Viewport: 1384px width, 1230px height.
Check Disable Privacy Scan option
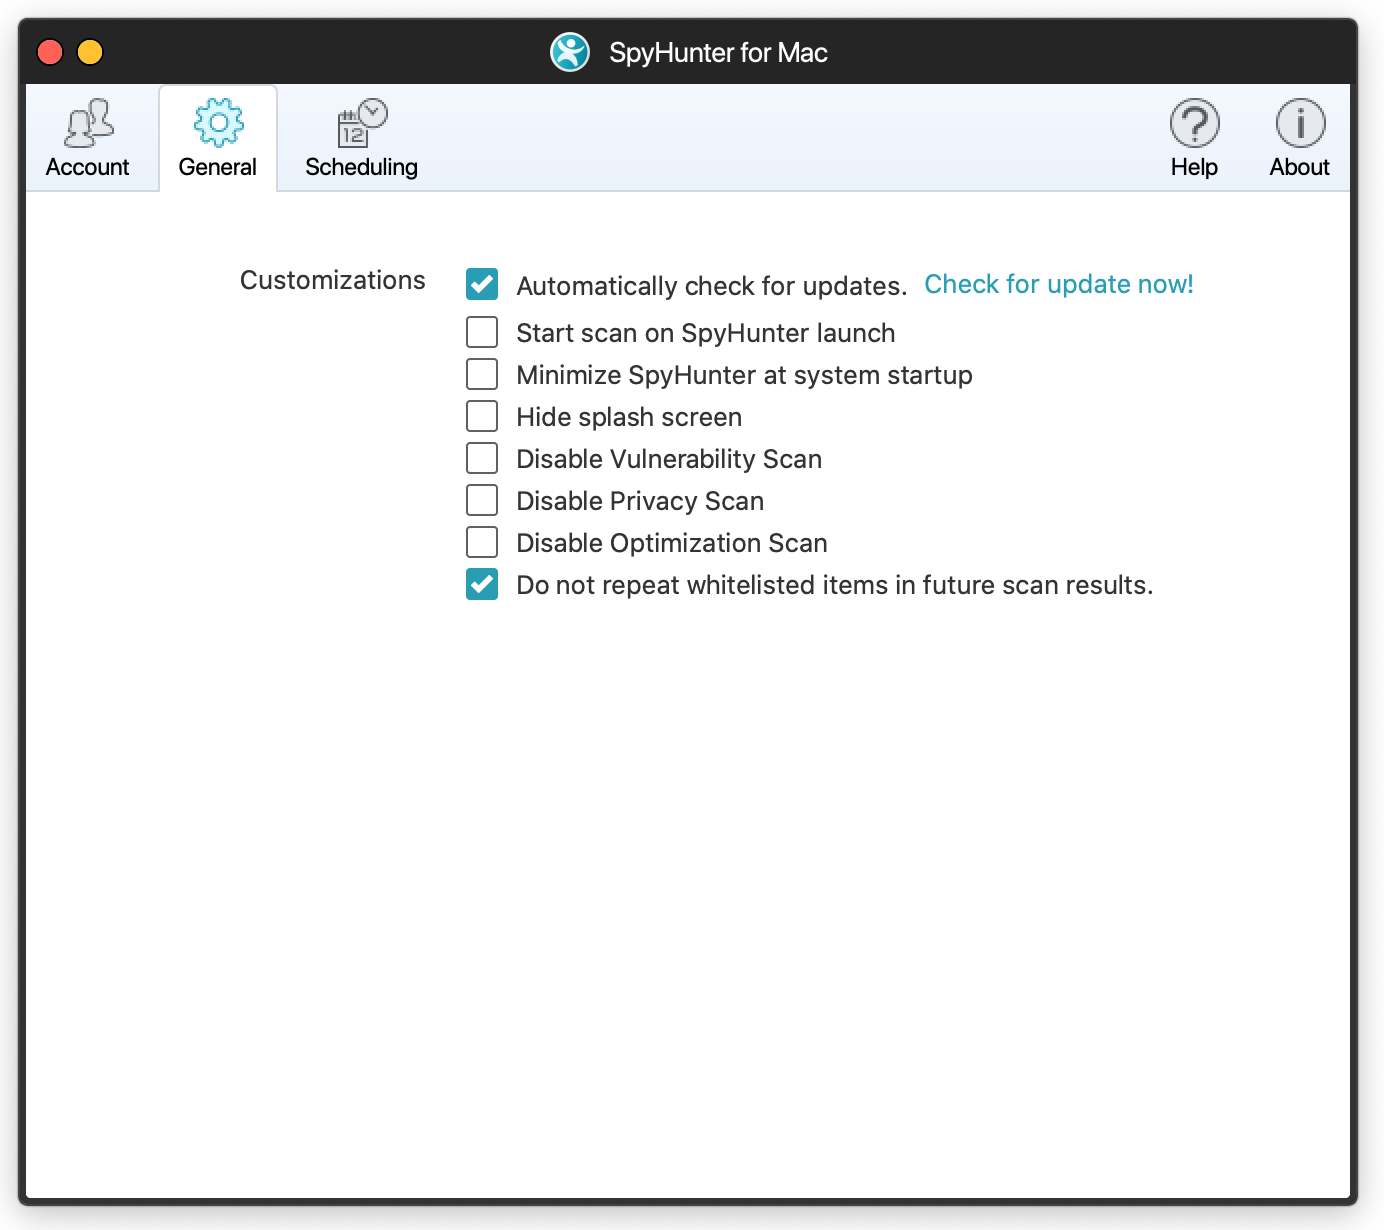coord(482,500)
